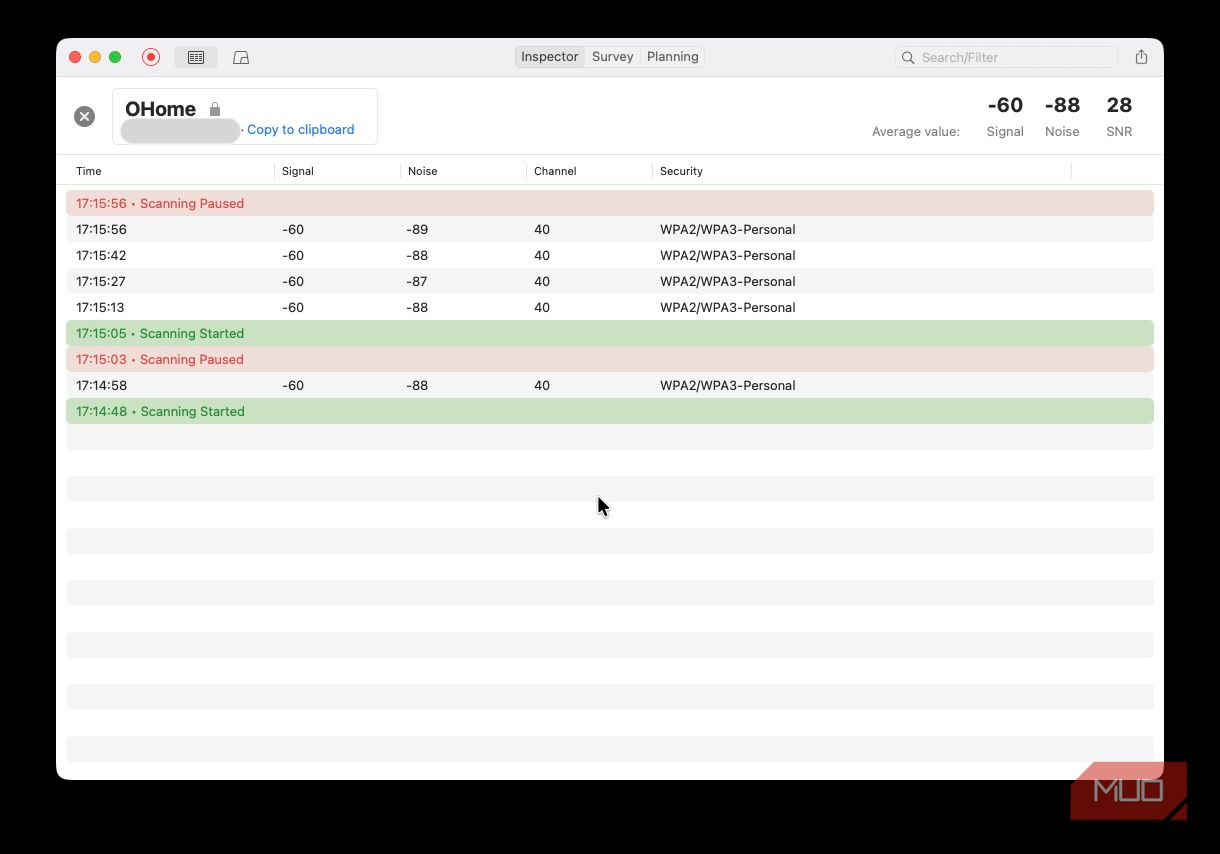Viewport: 1220px width, 854px height.
Task: Open the Planning tab
Action: [672, 57]
